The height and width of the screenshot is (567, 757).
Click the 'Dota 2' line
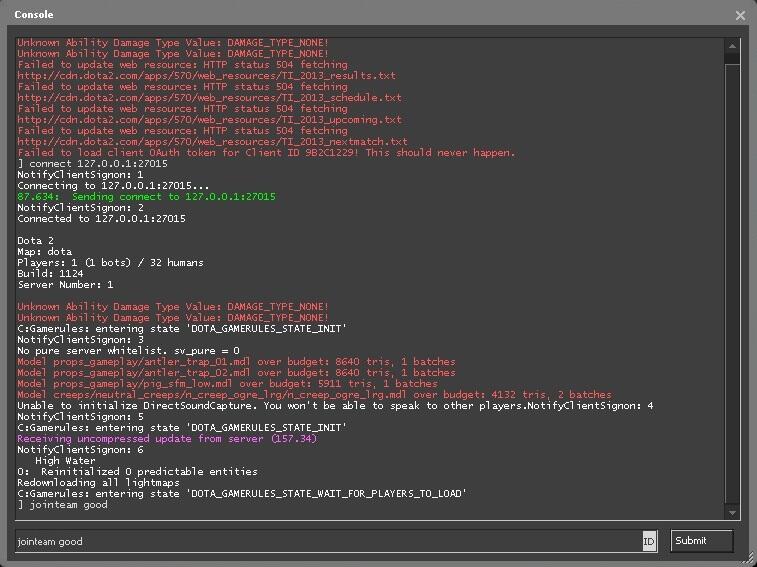[x=35, y=241]
